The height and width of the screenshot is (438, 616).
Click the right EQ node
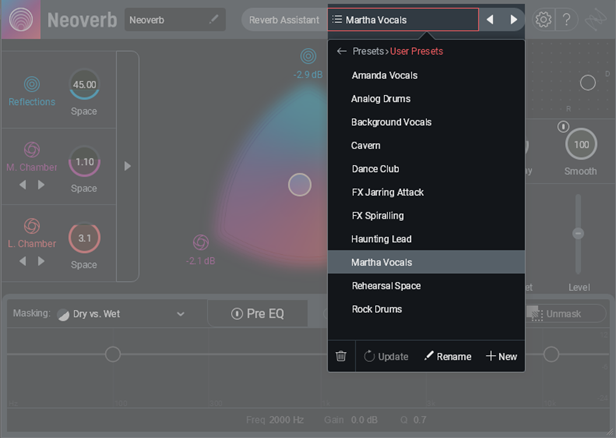click(551, 354)
